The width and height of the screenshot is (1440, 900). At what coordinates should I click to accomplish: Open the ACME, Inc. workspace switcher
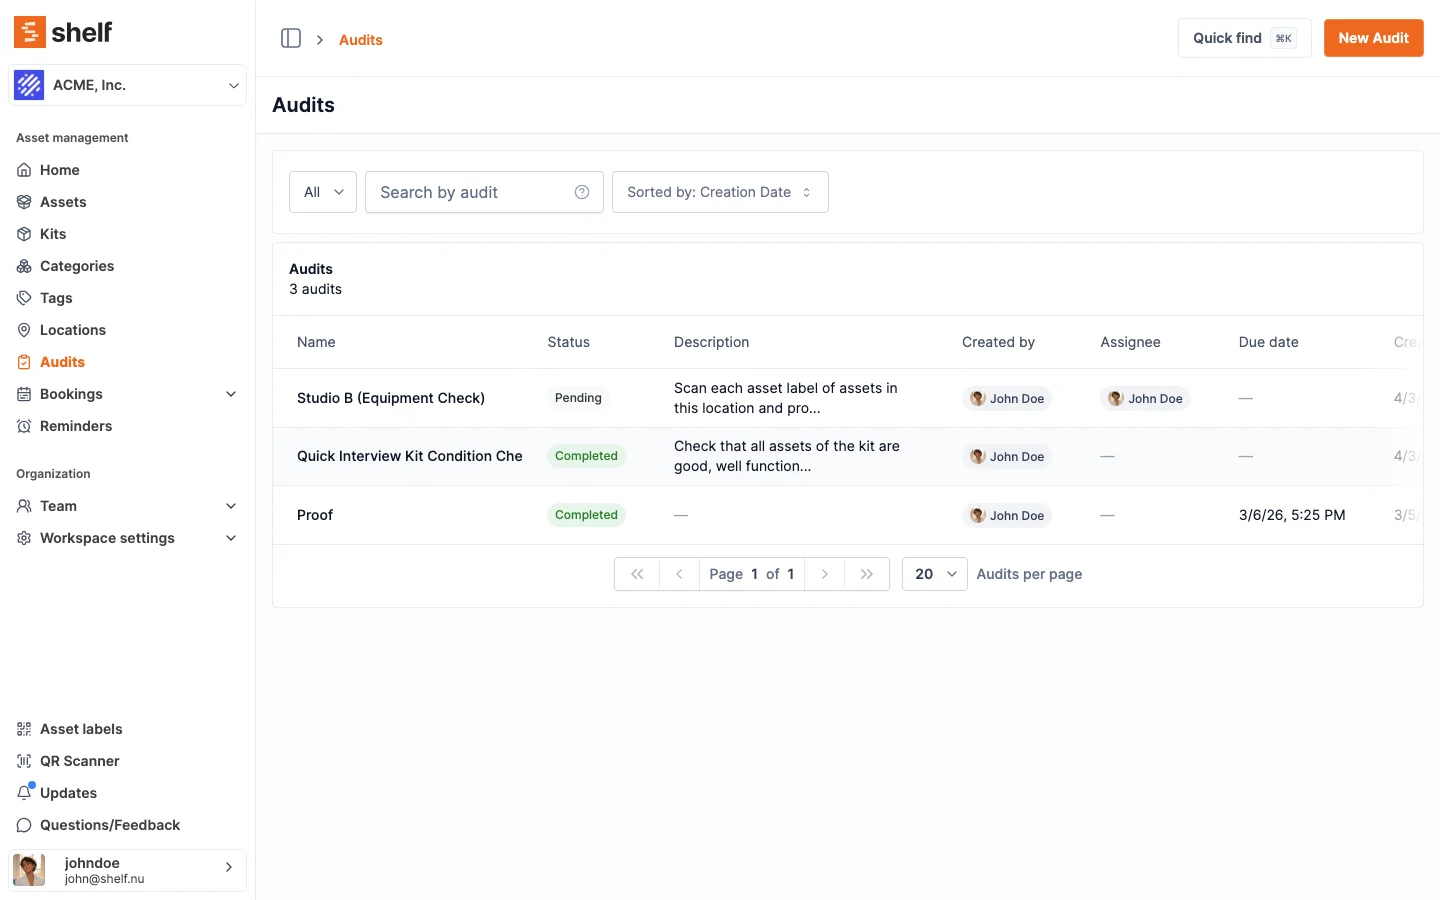click(127, 85)
